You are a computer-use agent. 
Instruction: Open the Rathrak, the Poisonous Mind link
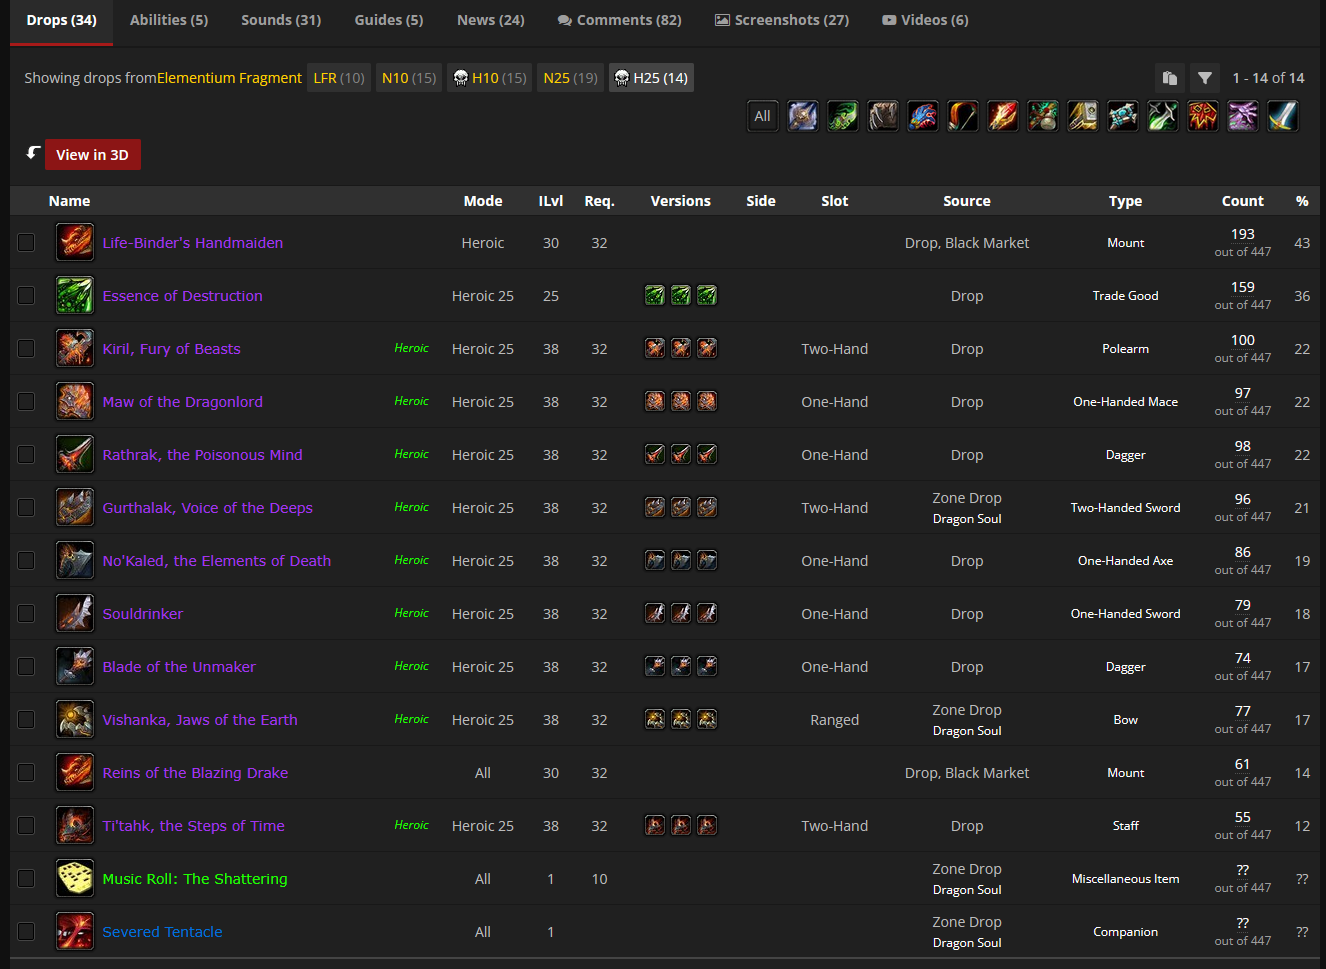tap(203, 454)
